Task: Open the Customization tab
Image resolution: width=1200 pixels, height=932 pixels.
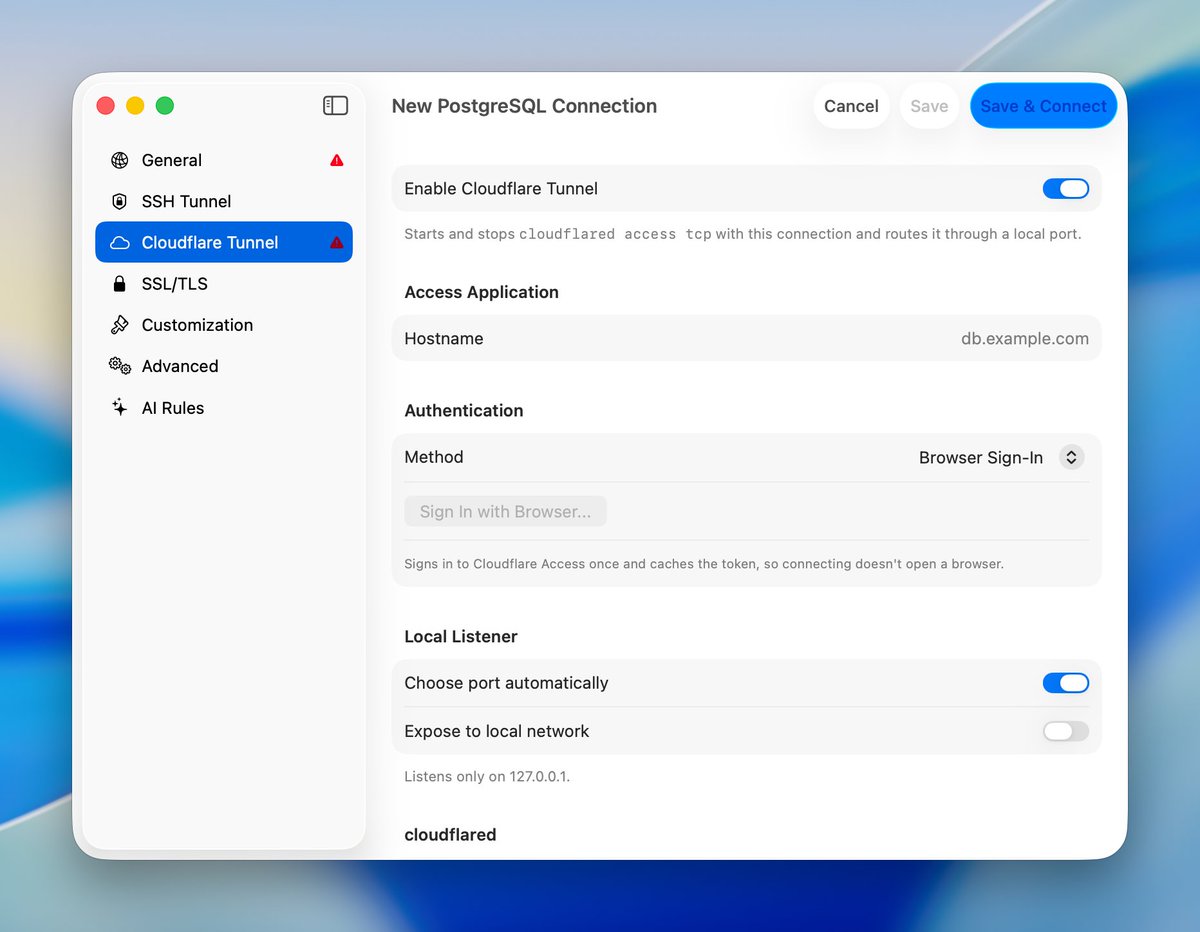Action: point(224,325)
